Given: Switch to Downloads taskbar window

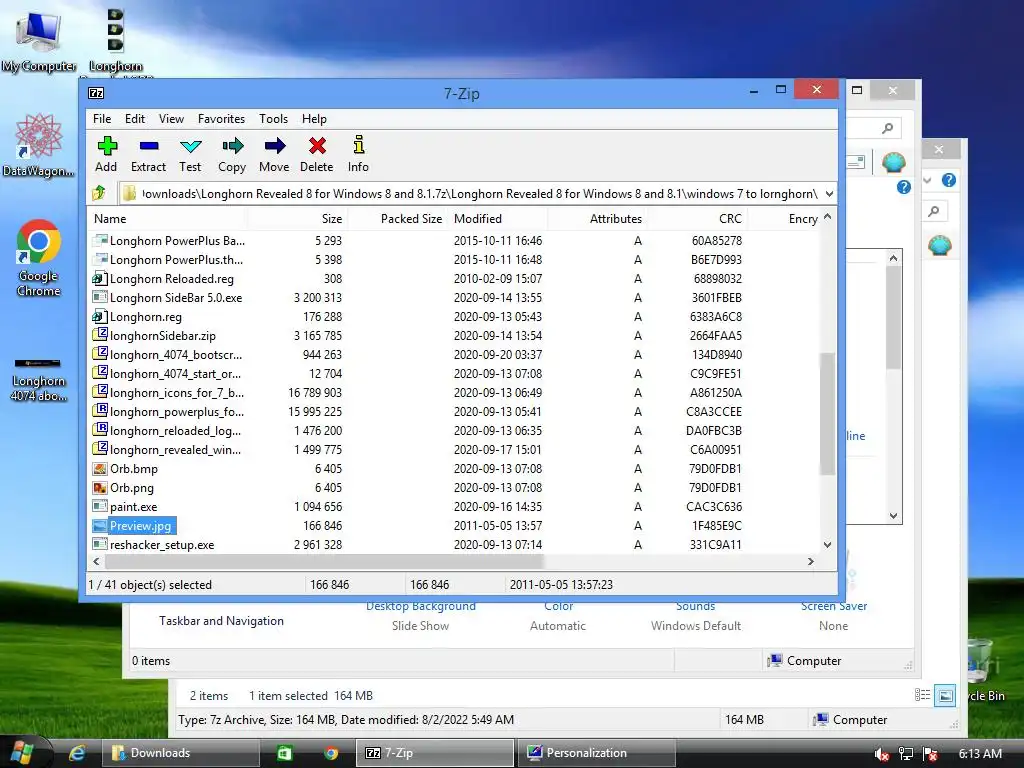Looking at the screenshot, I should coord(180,753).
